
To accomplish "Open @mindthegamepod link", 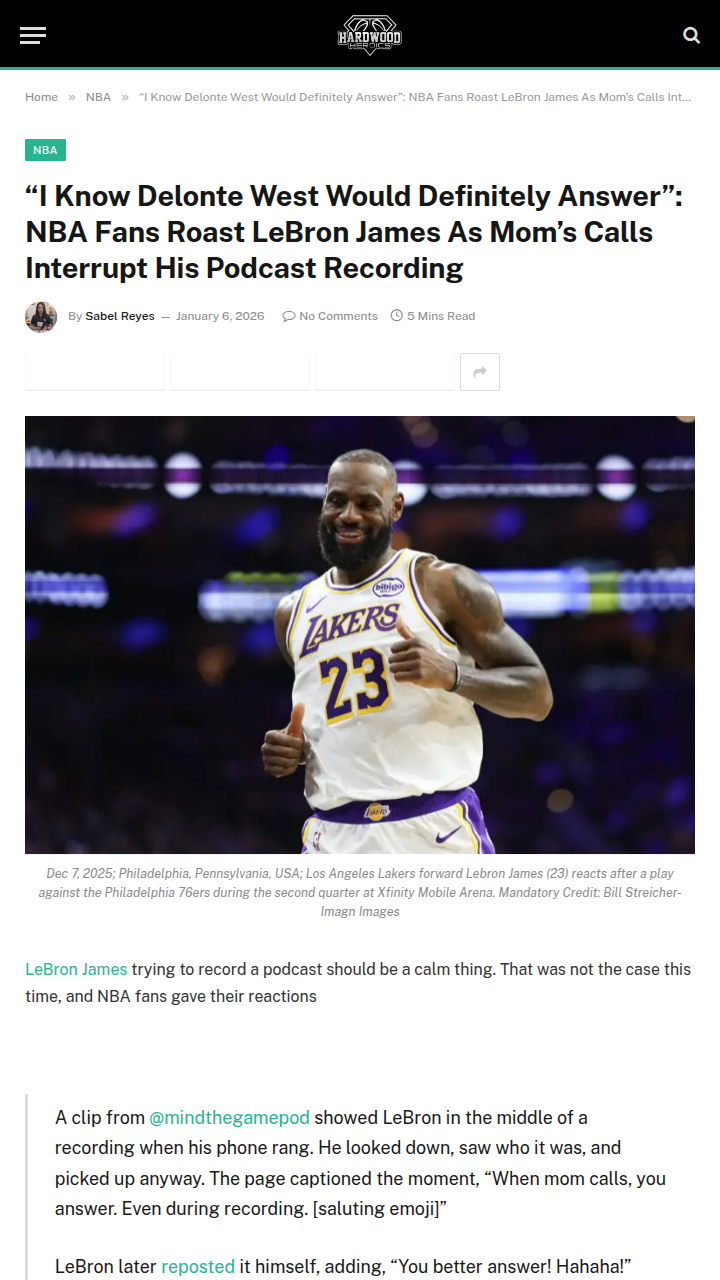I will 230,1117.
